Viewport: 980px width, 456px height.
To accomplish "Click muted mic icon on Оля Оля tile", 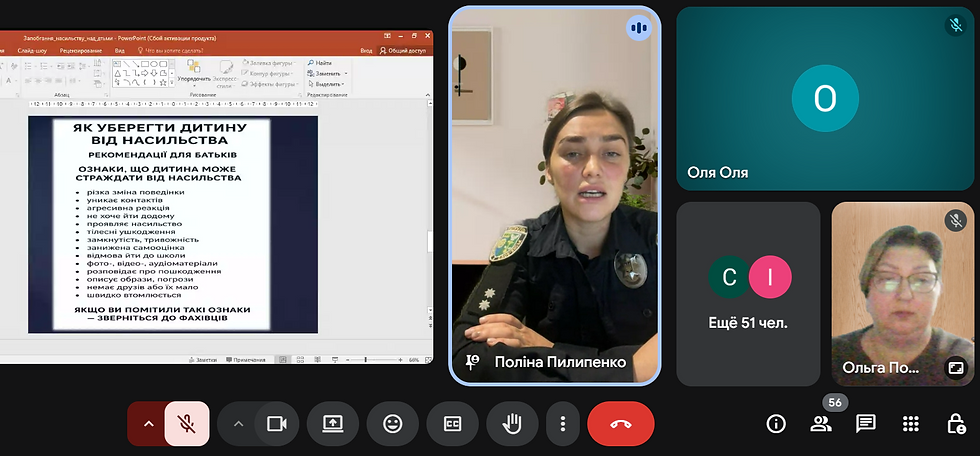I will [x=956, y=24].
